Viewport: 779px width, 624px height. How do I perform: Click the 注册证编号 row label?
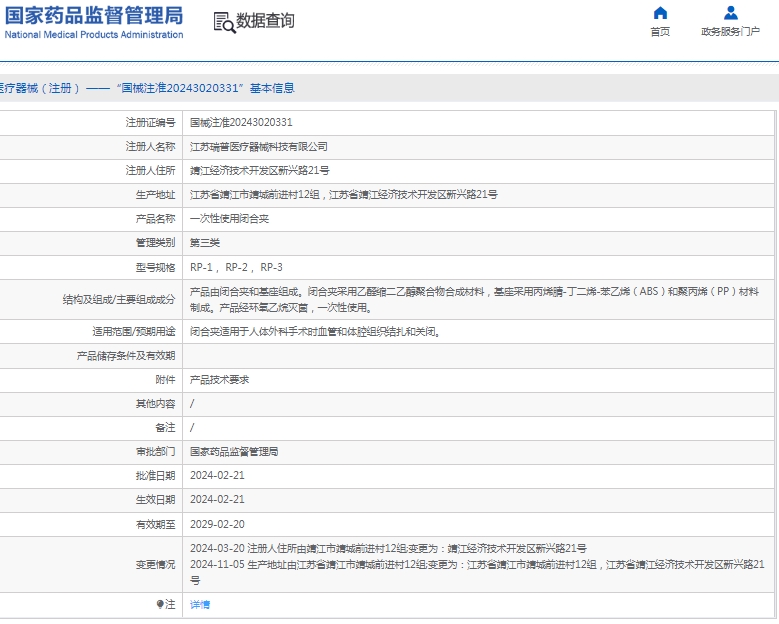pos(151,122)
